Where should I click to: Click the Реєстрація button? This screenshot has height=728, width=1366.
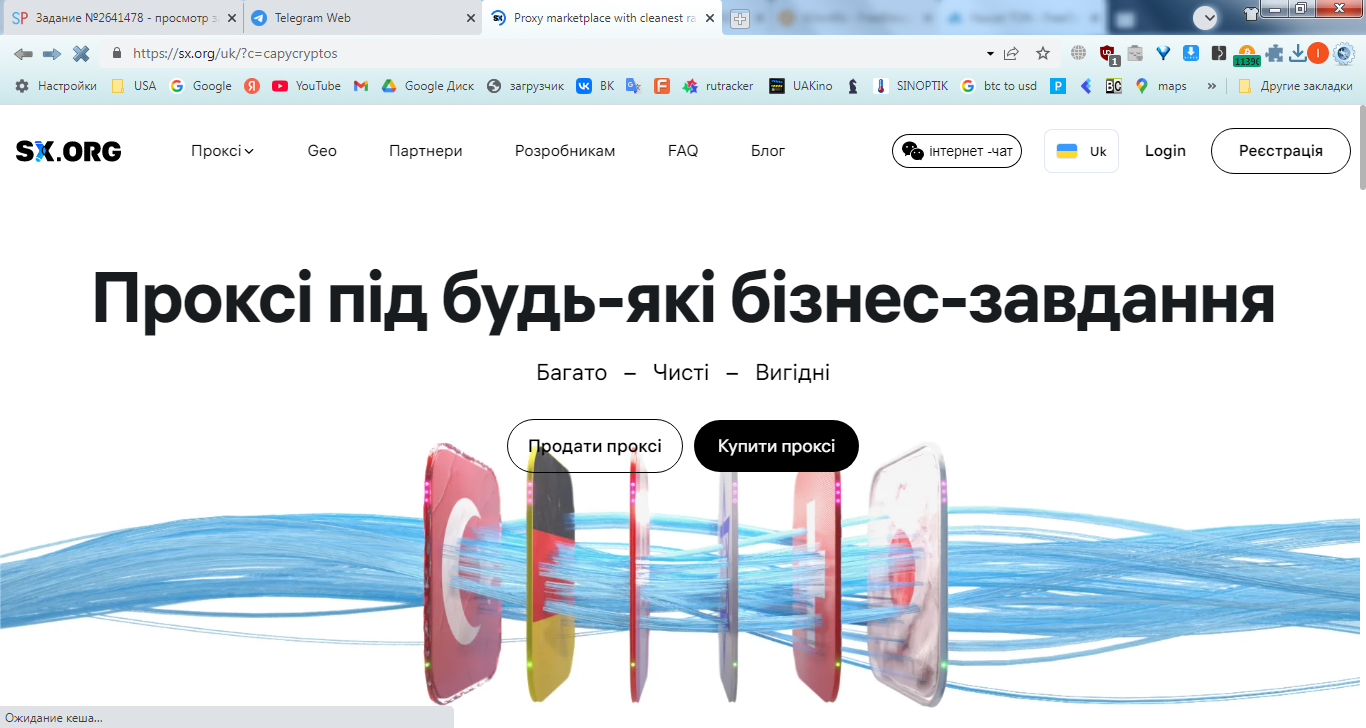(1281, 151)
